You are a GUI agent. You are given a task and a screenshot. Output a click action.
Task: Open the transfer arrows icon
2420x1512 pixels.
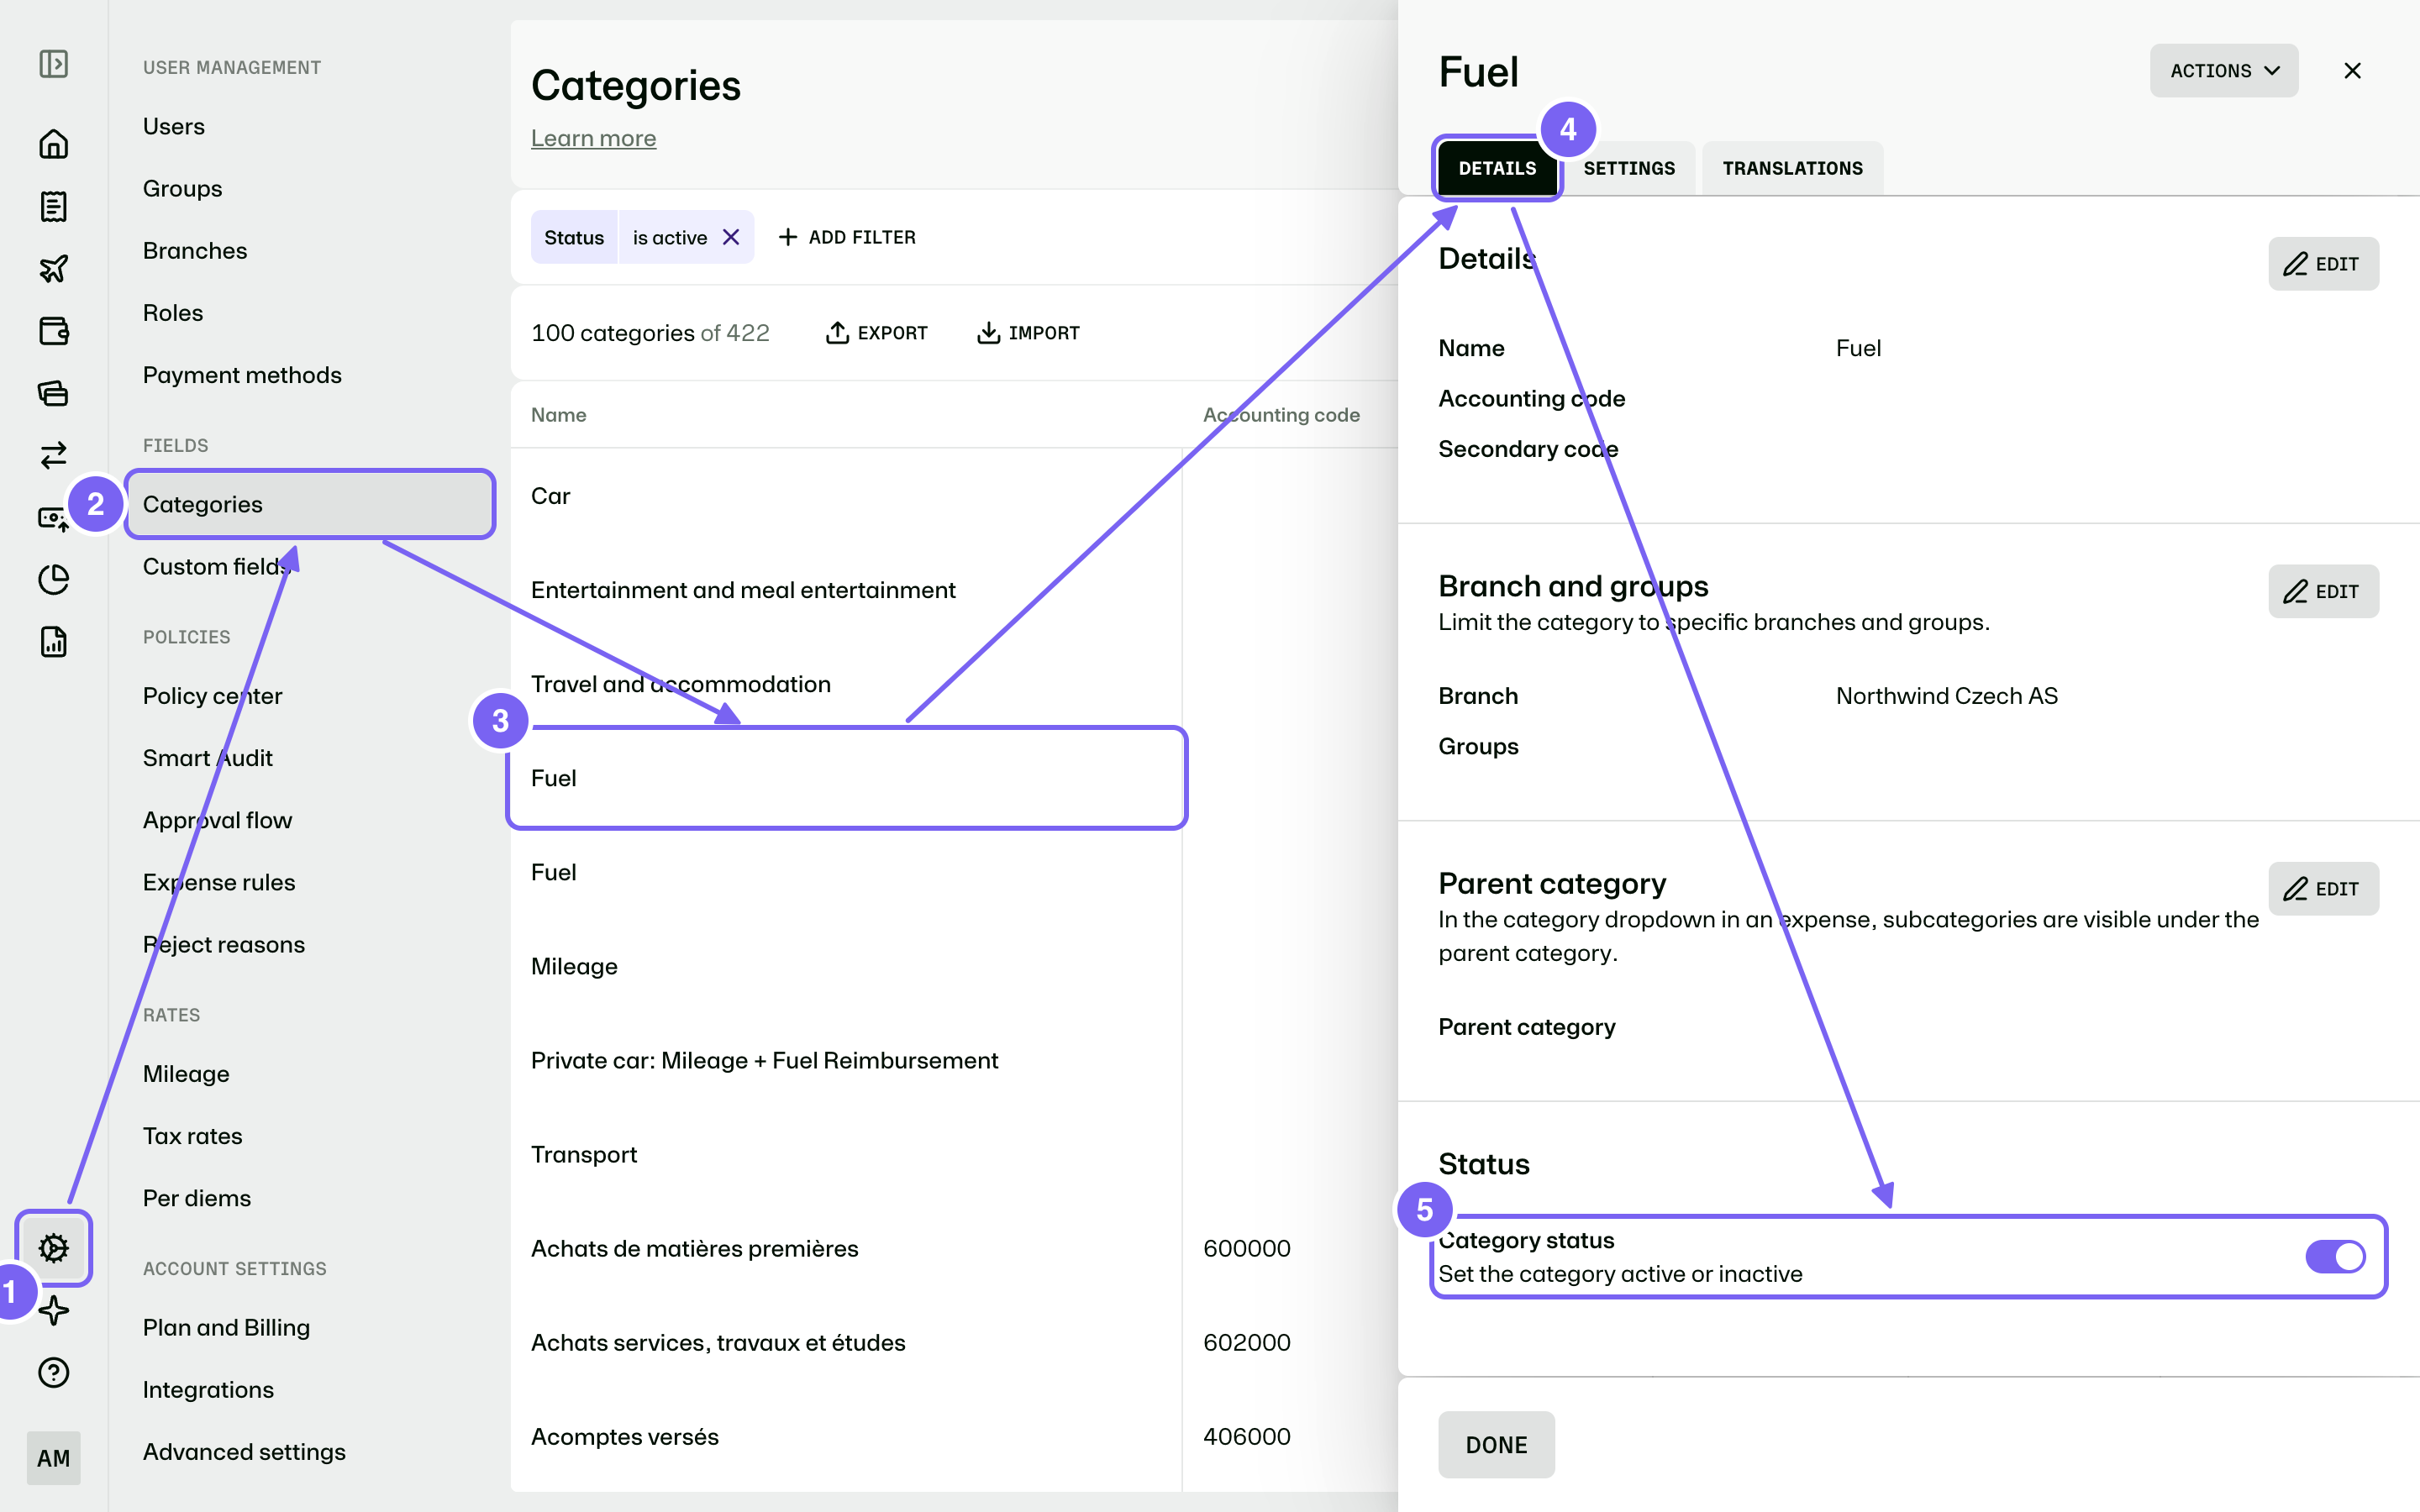tap(53, 455)
